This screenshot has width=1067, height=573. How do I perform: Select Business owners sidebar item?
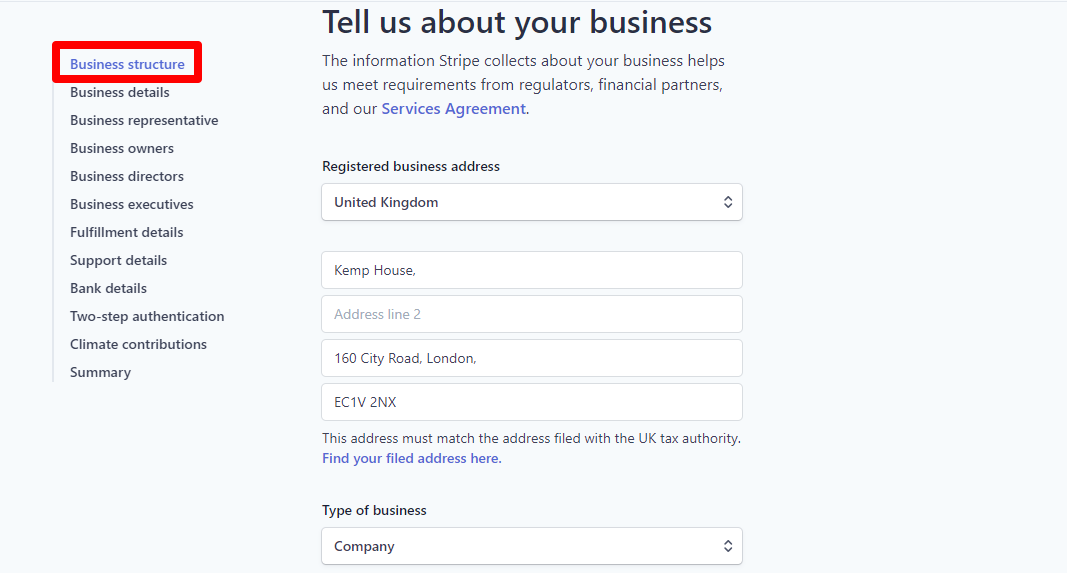point(122,148)
